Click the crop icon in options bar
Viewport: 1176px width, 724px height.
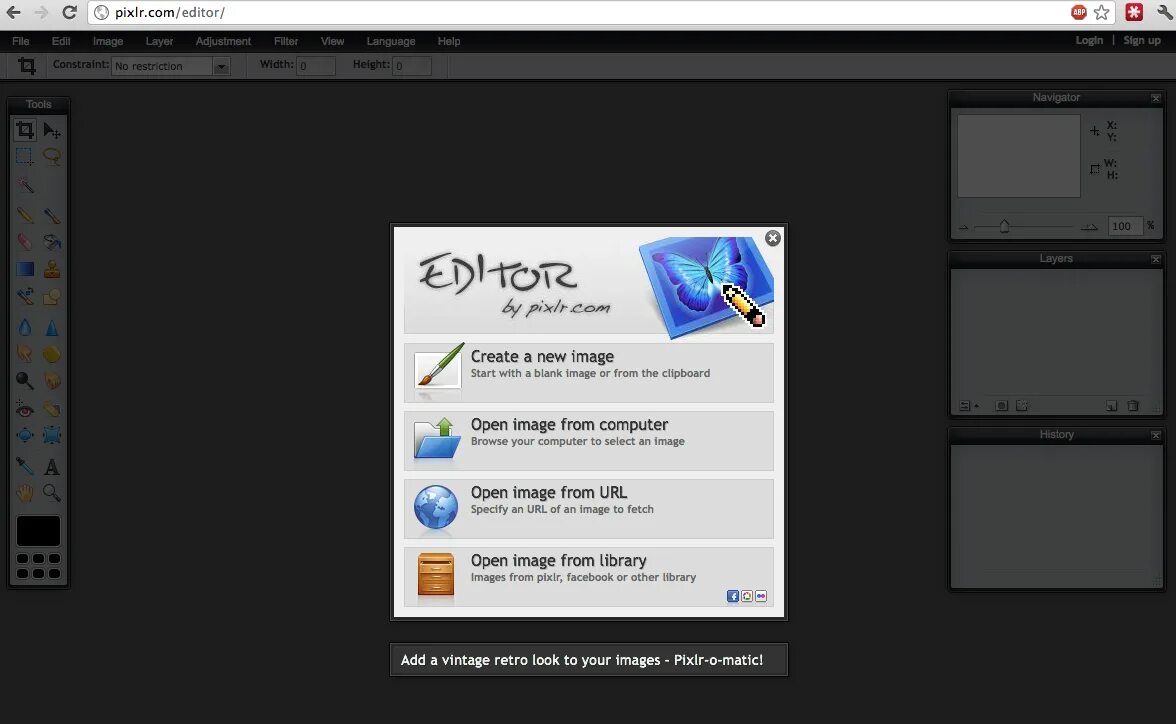(27, 66)
